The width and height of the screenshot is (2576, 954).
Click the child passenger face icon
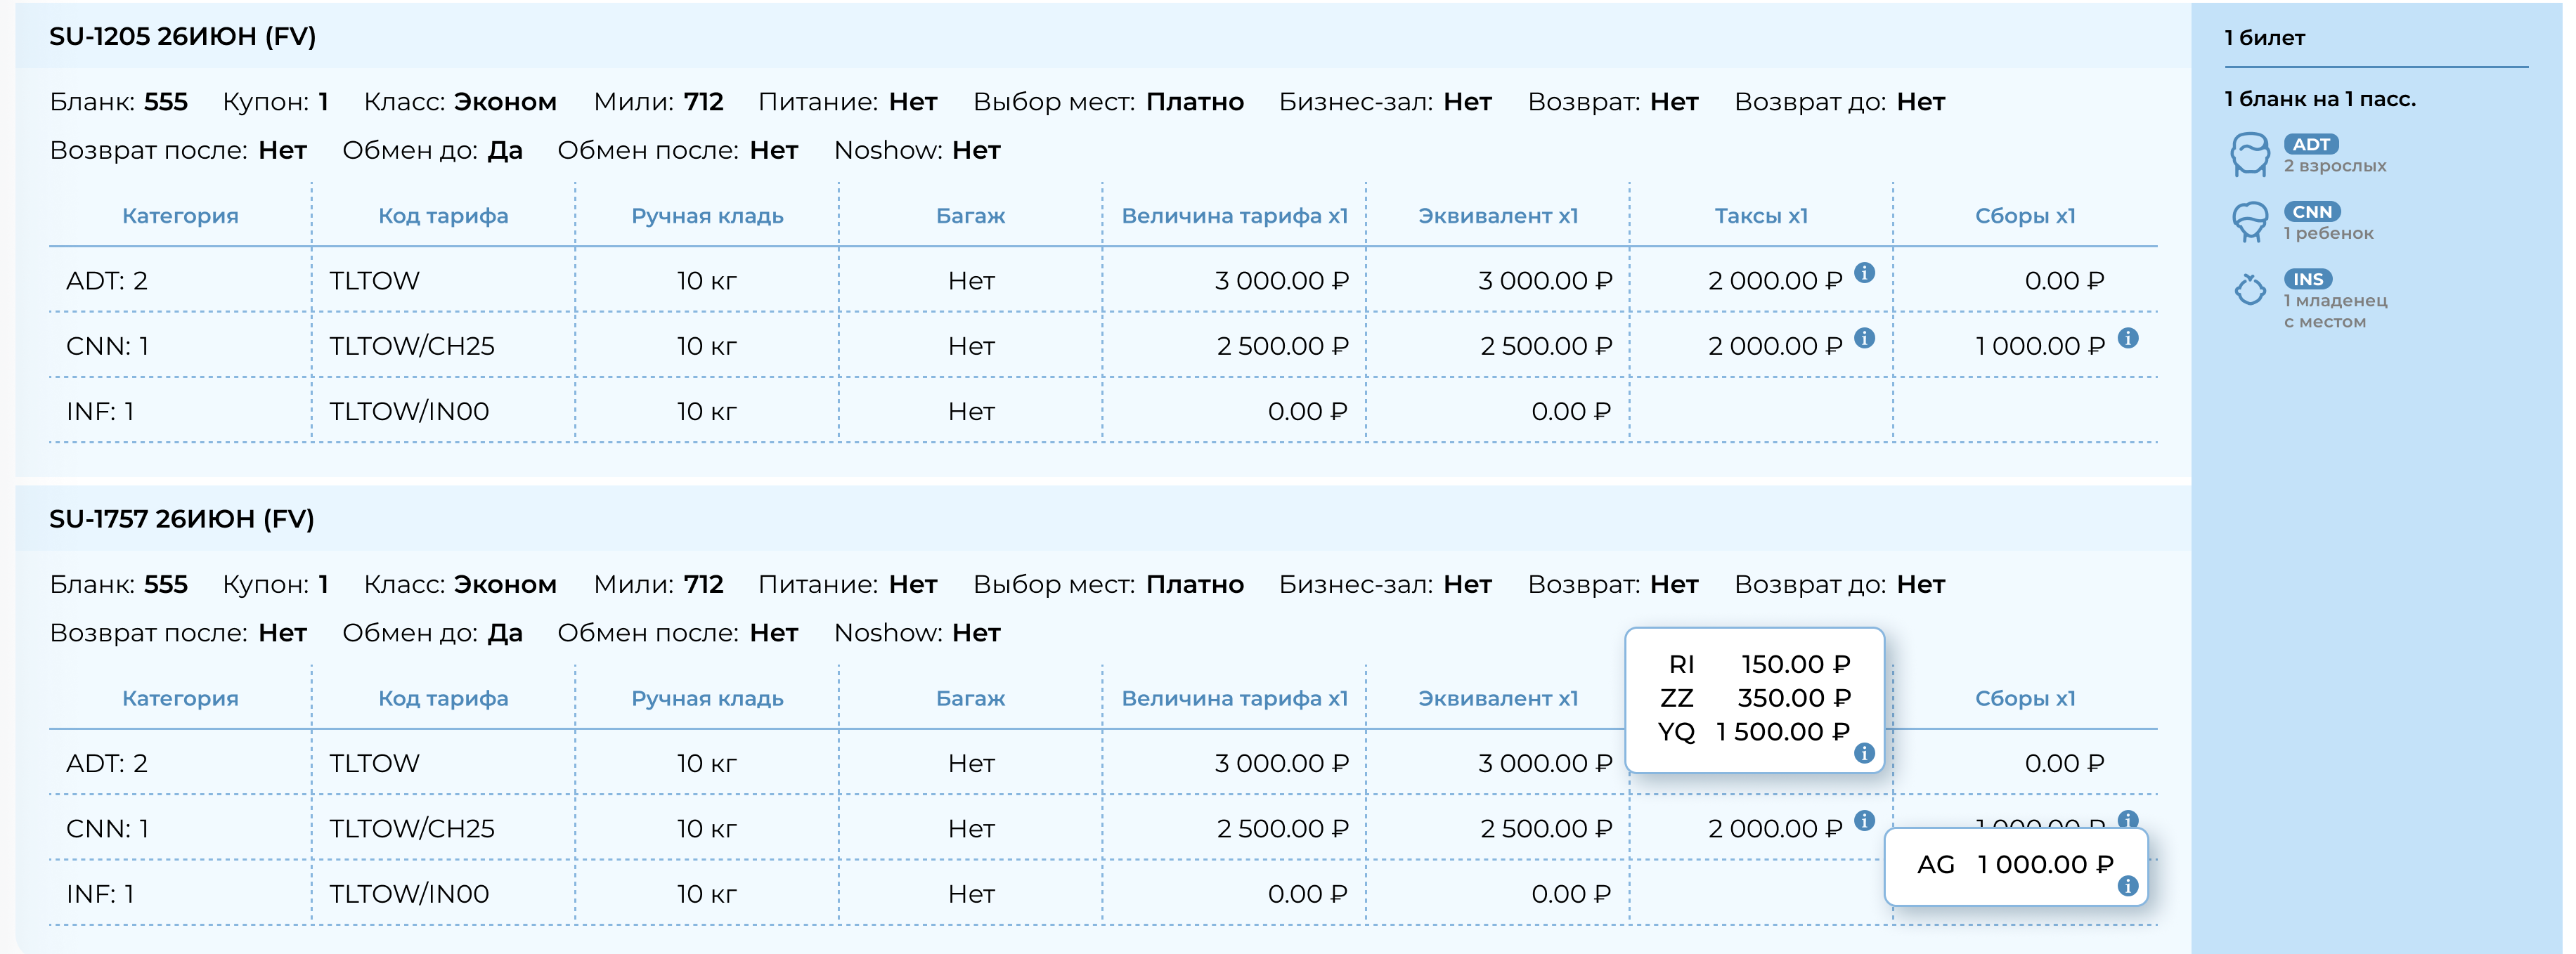[2250, 222]
